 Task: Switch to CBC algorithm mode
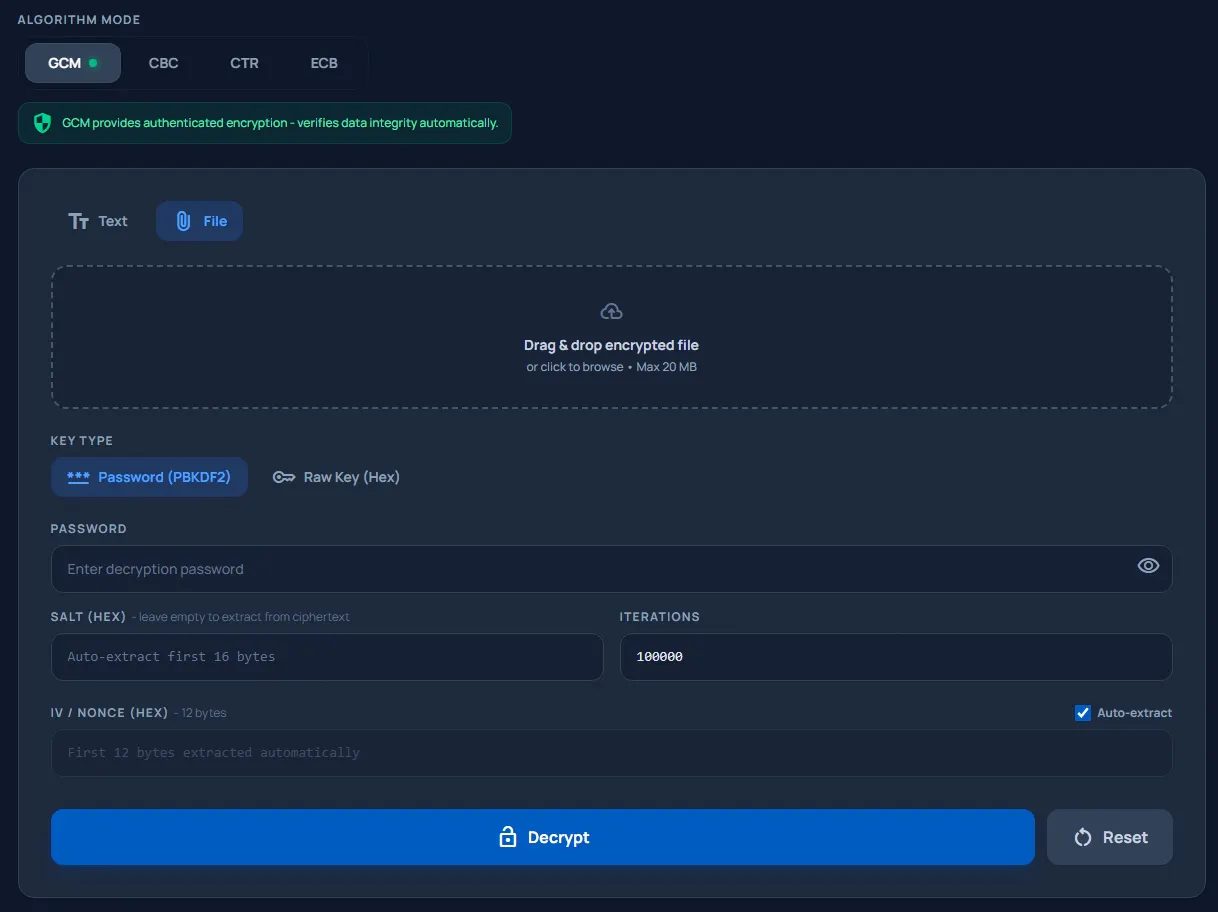tap(163, 63)
